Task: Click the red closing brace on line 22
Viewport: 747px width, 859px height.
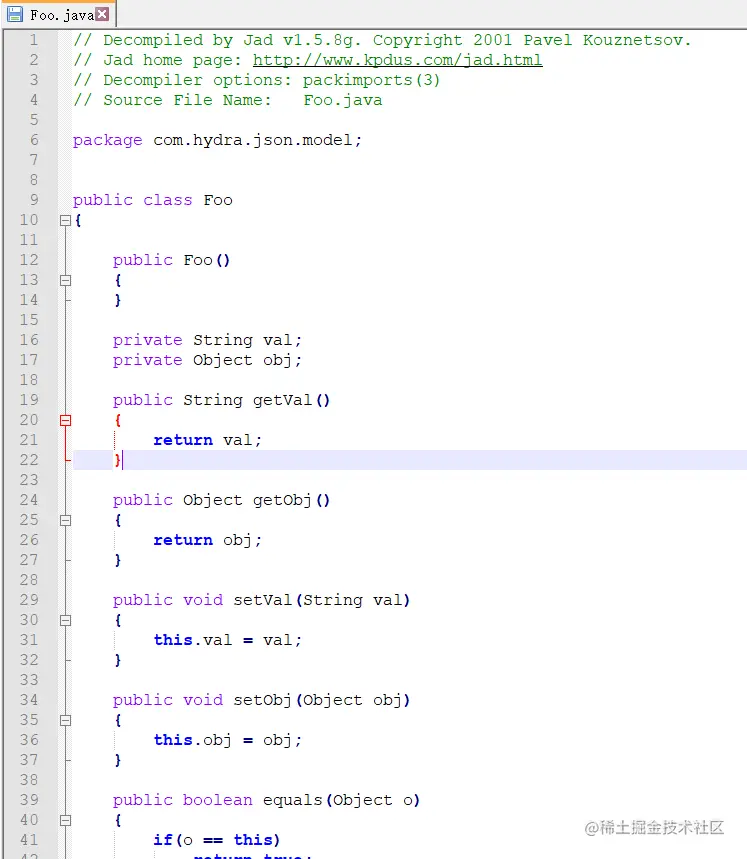Action: 117,460
